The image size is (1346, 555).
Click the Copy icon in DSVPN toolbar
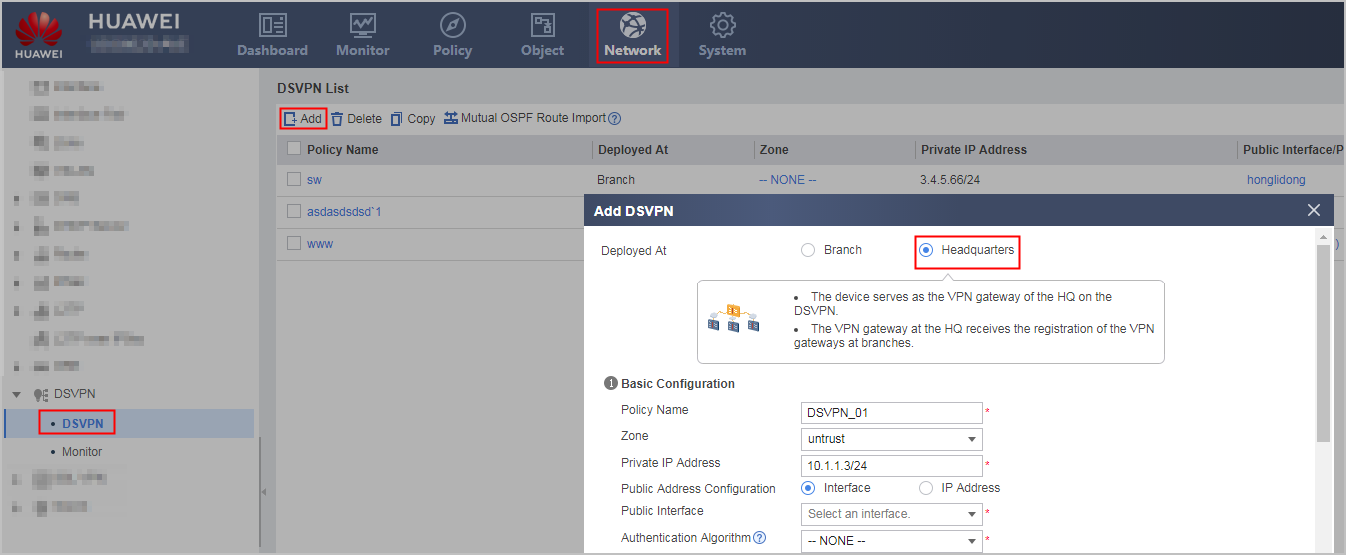click(397, 118)
